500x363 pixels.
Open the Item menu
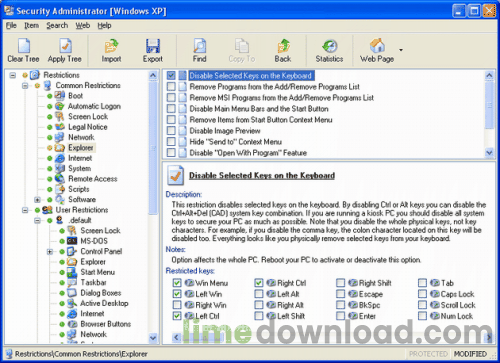[31, 25]
